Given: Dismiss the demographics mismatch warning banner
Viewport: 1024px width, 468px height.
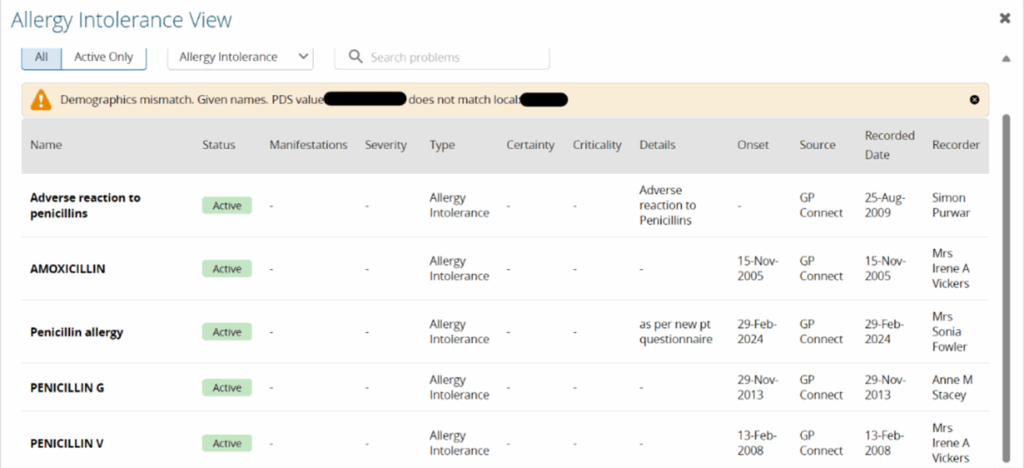Looking at the screenshot, I should [x=974, y=100].
